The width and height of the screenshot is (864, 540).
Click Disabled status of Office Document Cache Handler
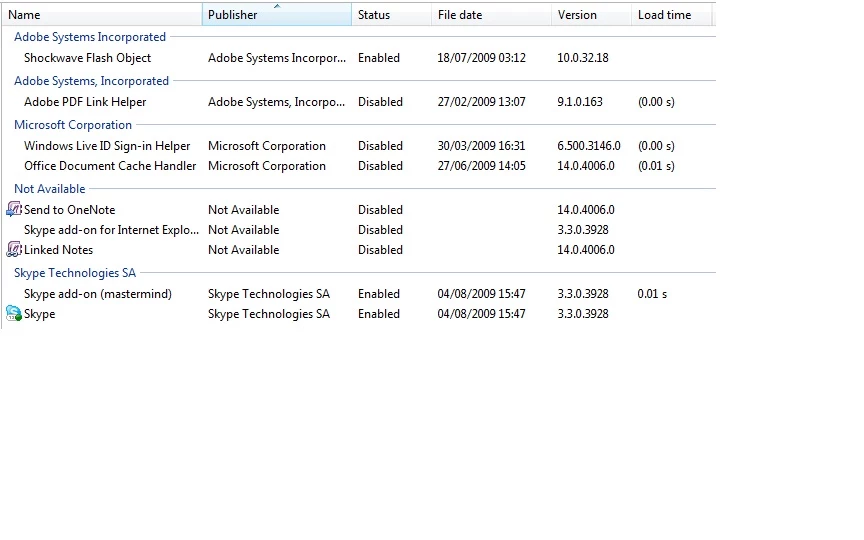pos(380,166)
